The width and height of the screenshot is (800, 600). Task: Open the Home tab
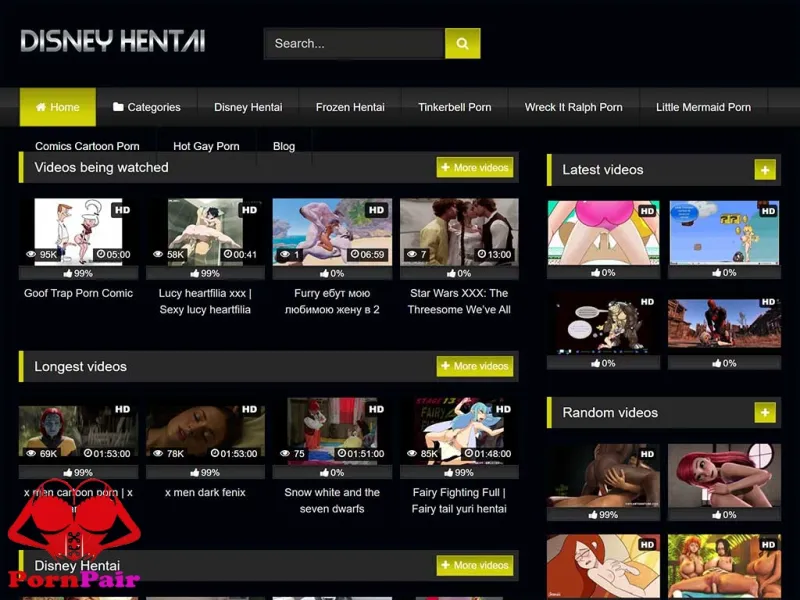click(x=58, y=107)
